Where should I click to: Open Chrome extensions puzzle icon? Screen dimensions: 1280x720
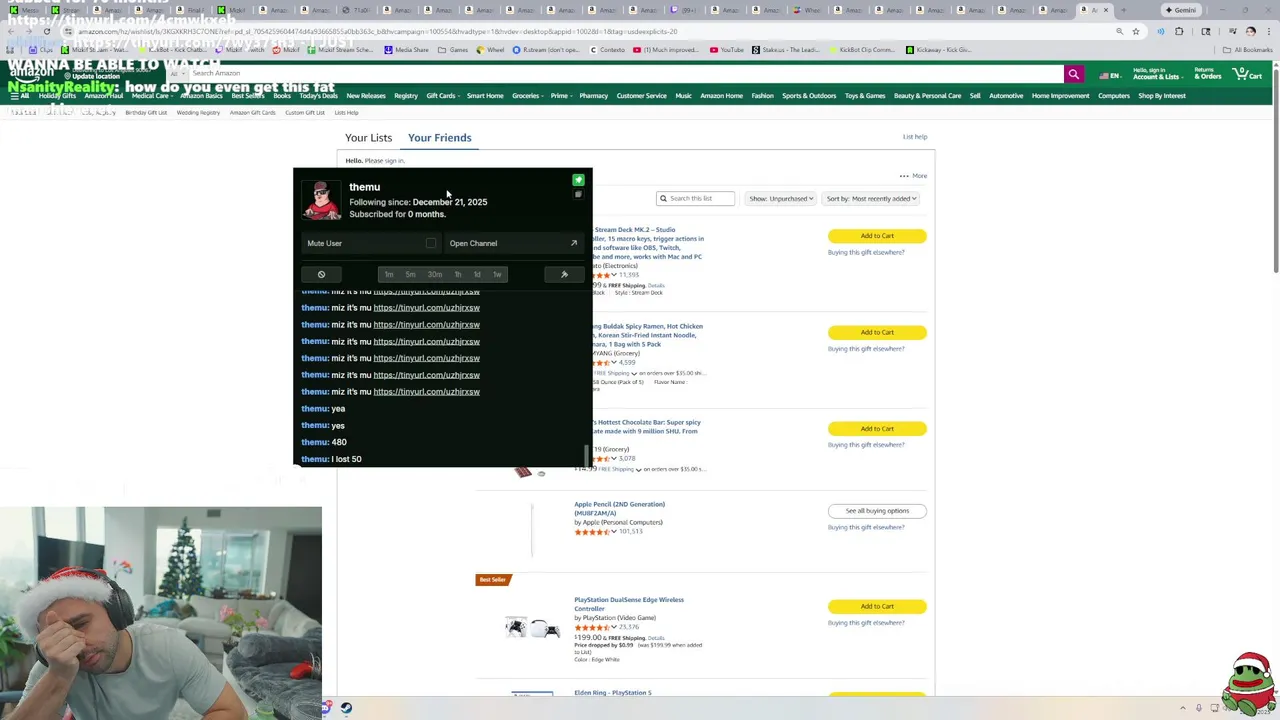1179,31
